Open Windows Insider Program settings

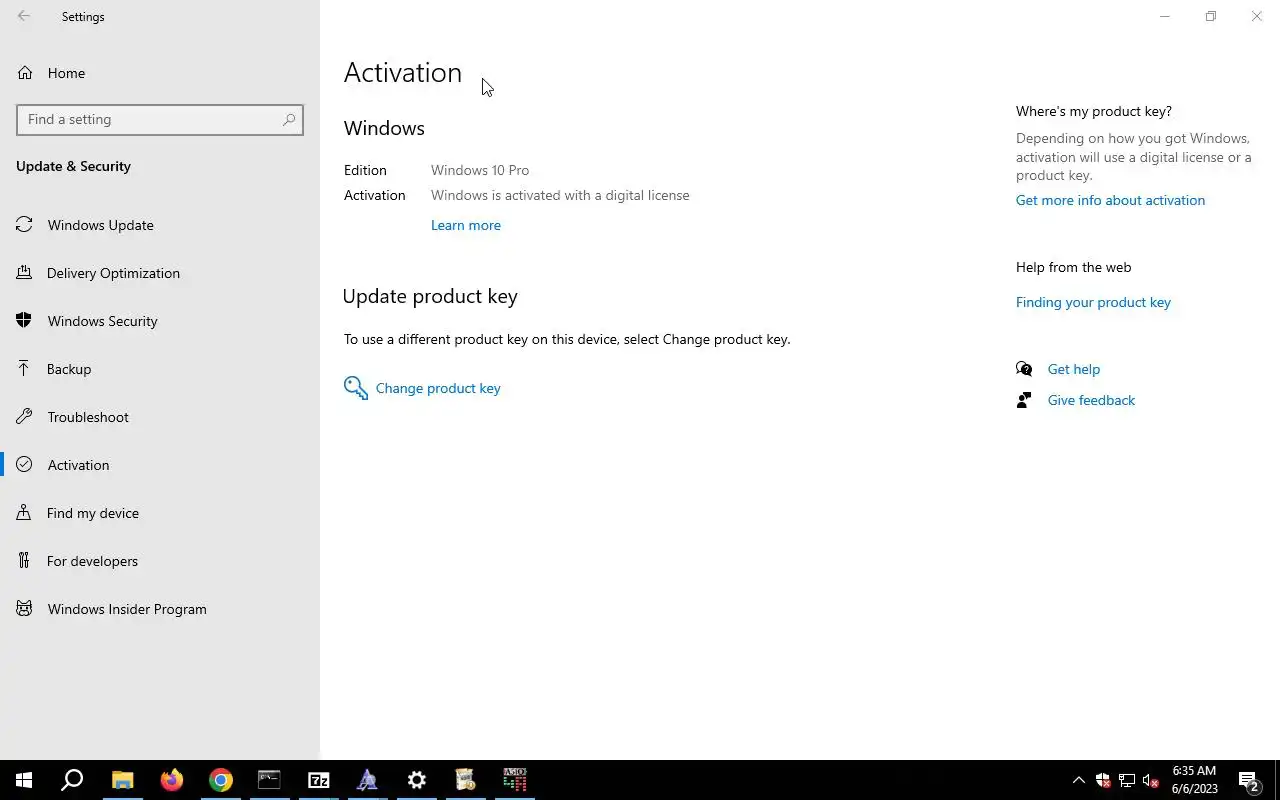tap(160, 609)
